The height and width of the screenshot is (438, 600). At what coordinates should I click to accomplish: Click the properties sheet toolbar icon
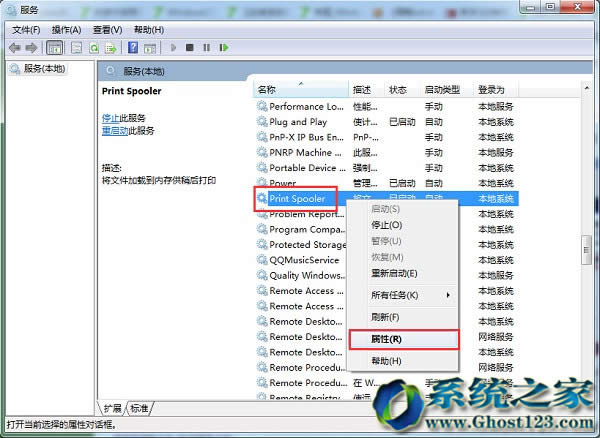point(77,48)
